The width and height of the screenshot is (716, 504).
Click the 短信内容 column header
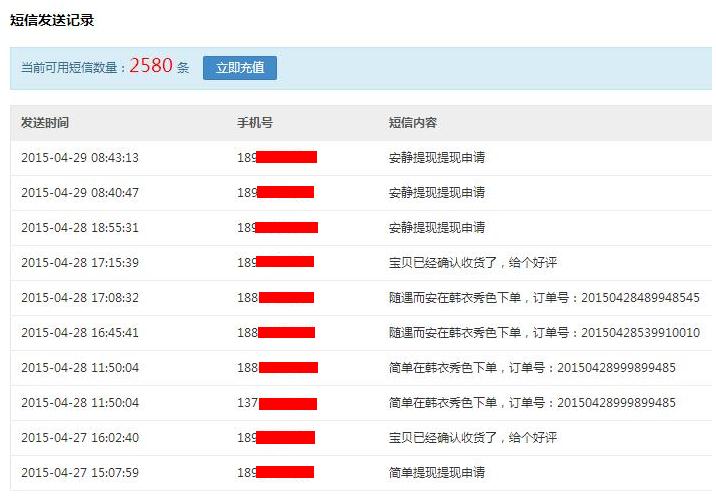(x=412, y=123)
